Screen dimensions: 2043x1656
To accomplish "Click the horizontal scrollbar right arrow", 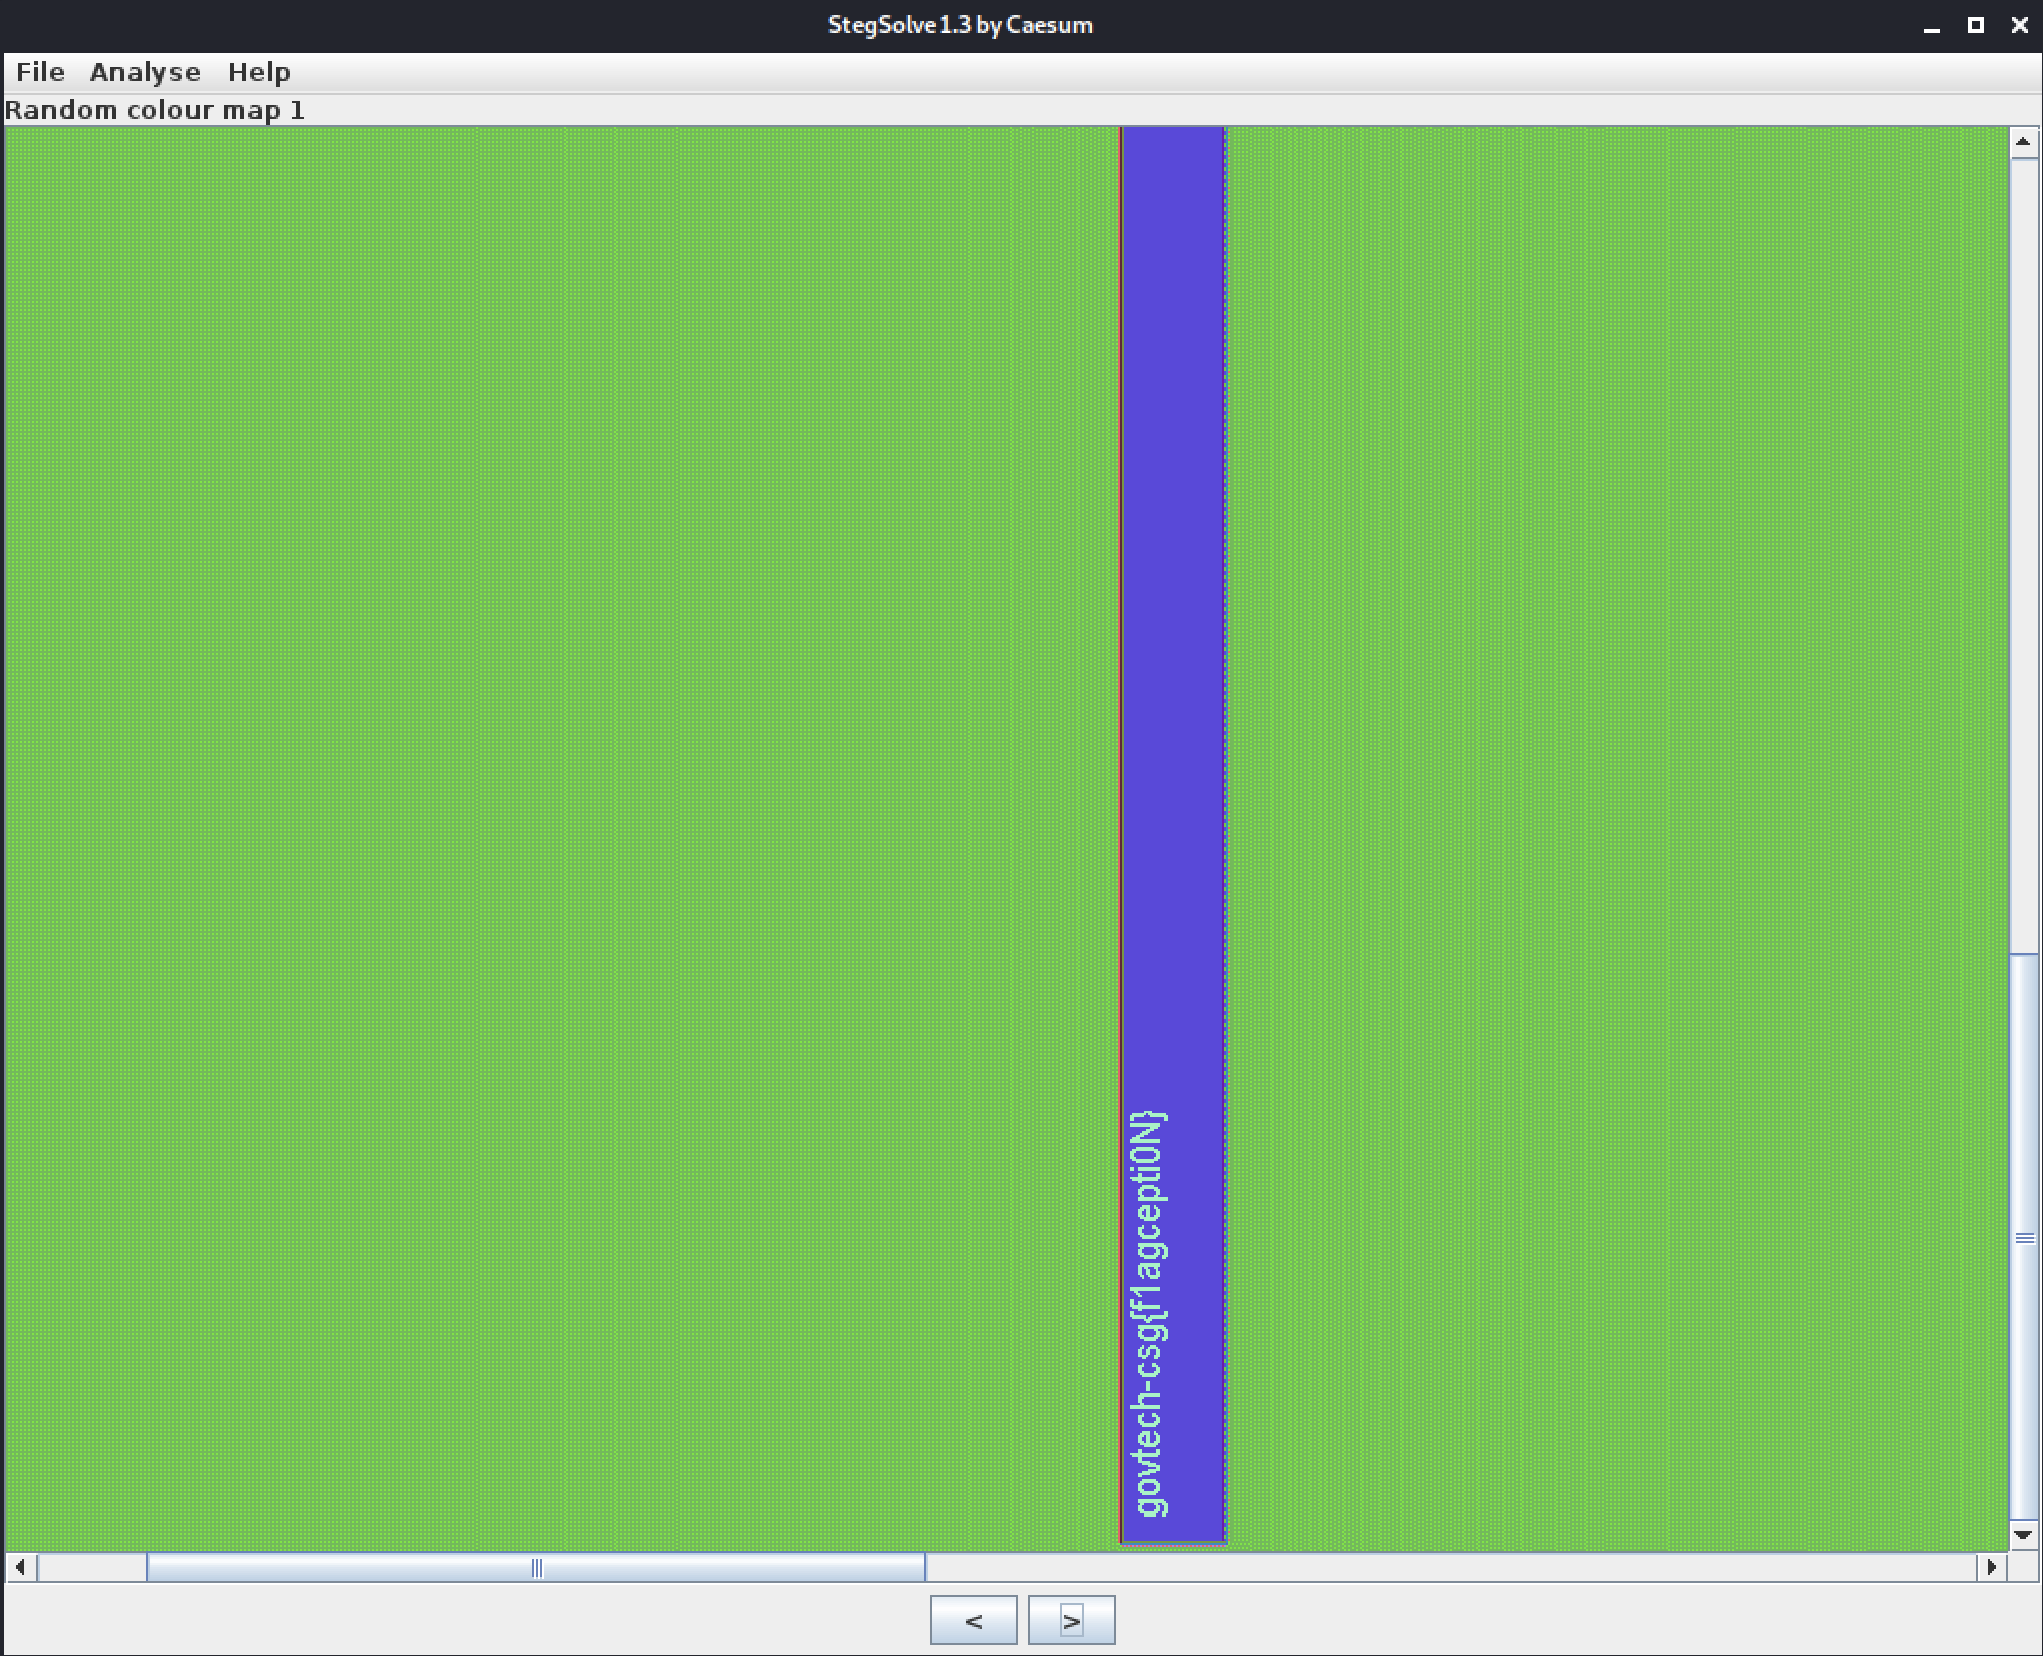I will 1992,1567.
